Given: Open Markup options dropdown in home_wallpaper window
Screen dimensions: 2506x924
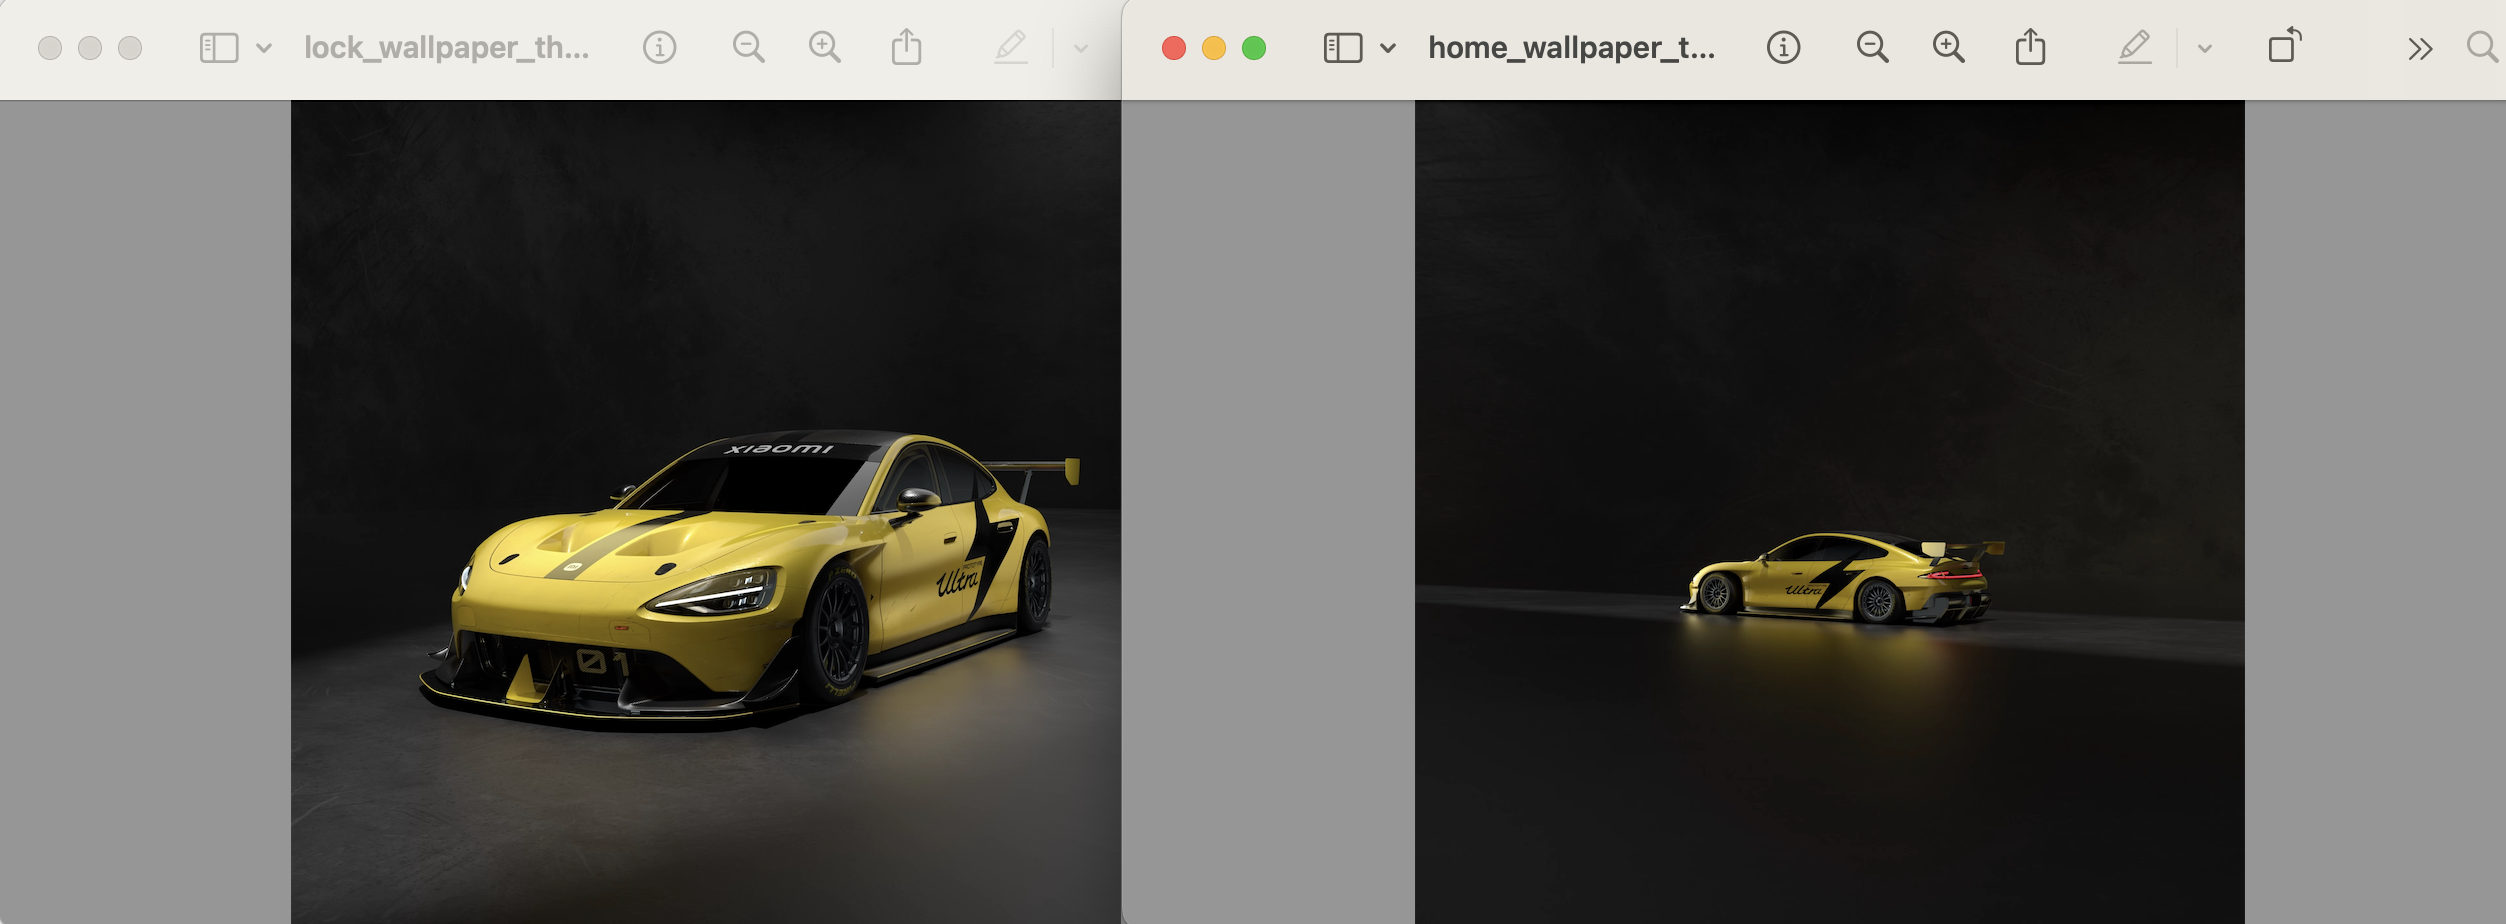Looking at the screenshot, I should pos(2204,48).
